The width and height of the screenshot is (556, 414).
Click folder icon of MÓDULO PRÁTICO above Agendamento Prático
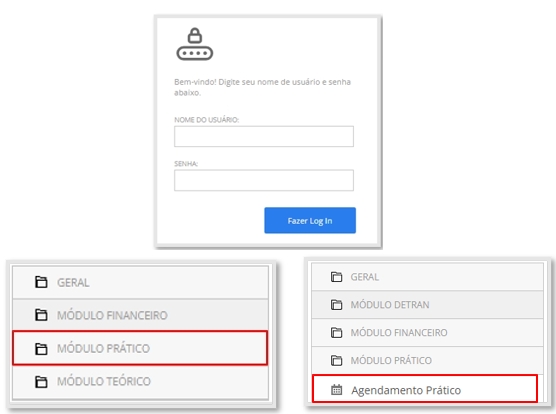pos(337,360)
